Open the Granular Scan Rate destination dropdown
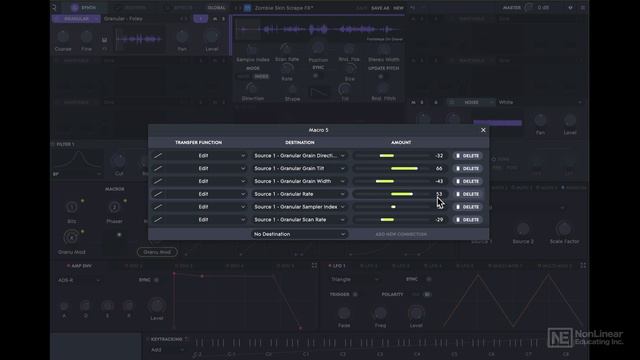Screen dimensions: 640x360 click(299, 220)
